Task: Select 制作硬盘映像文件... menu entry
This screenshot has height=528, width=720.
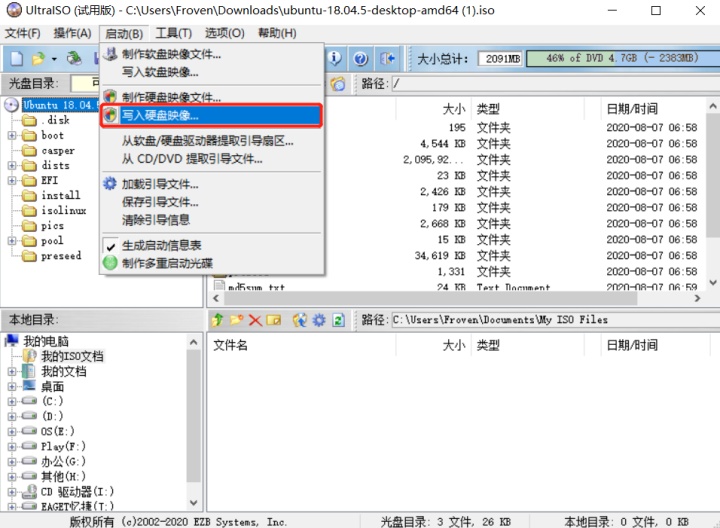Action: click(211, 96)
